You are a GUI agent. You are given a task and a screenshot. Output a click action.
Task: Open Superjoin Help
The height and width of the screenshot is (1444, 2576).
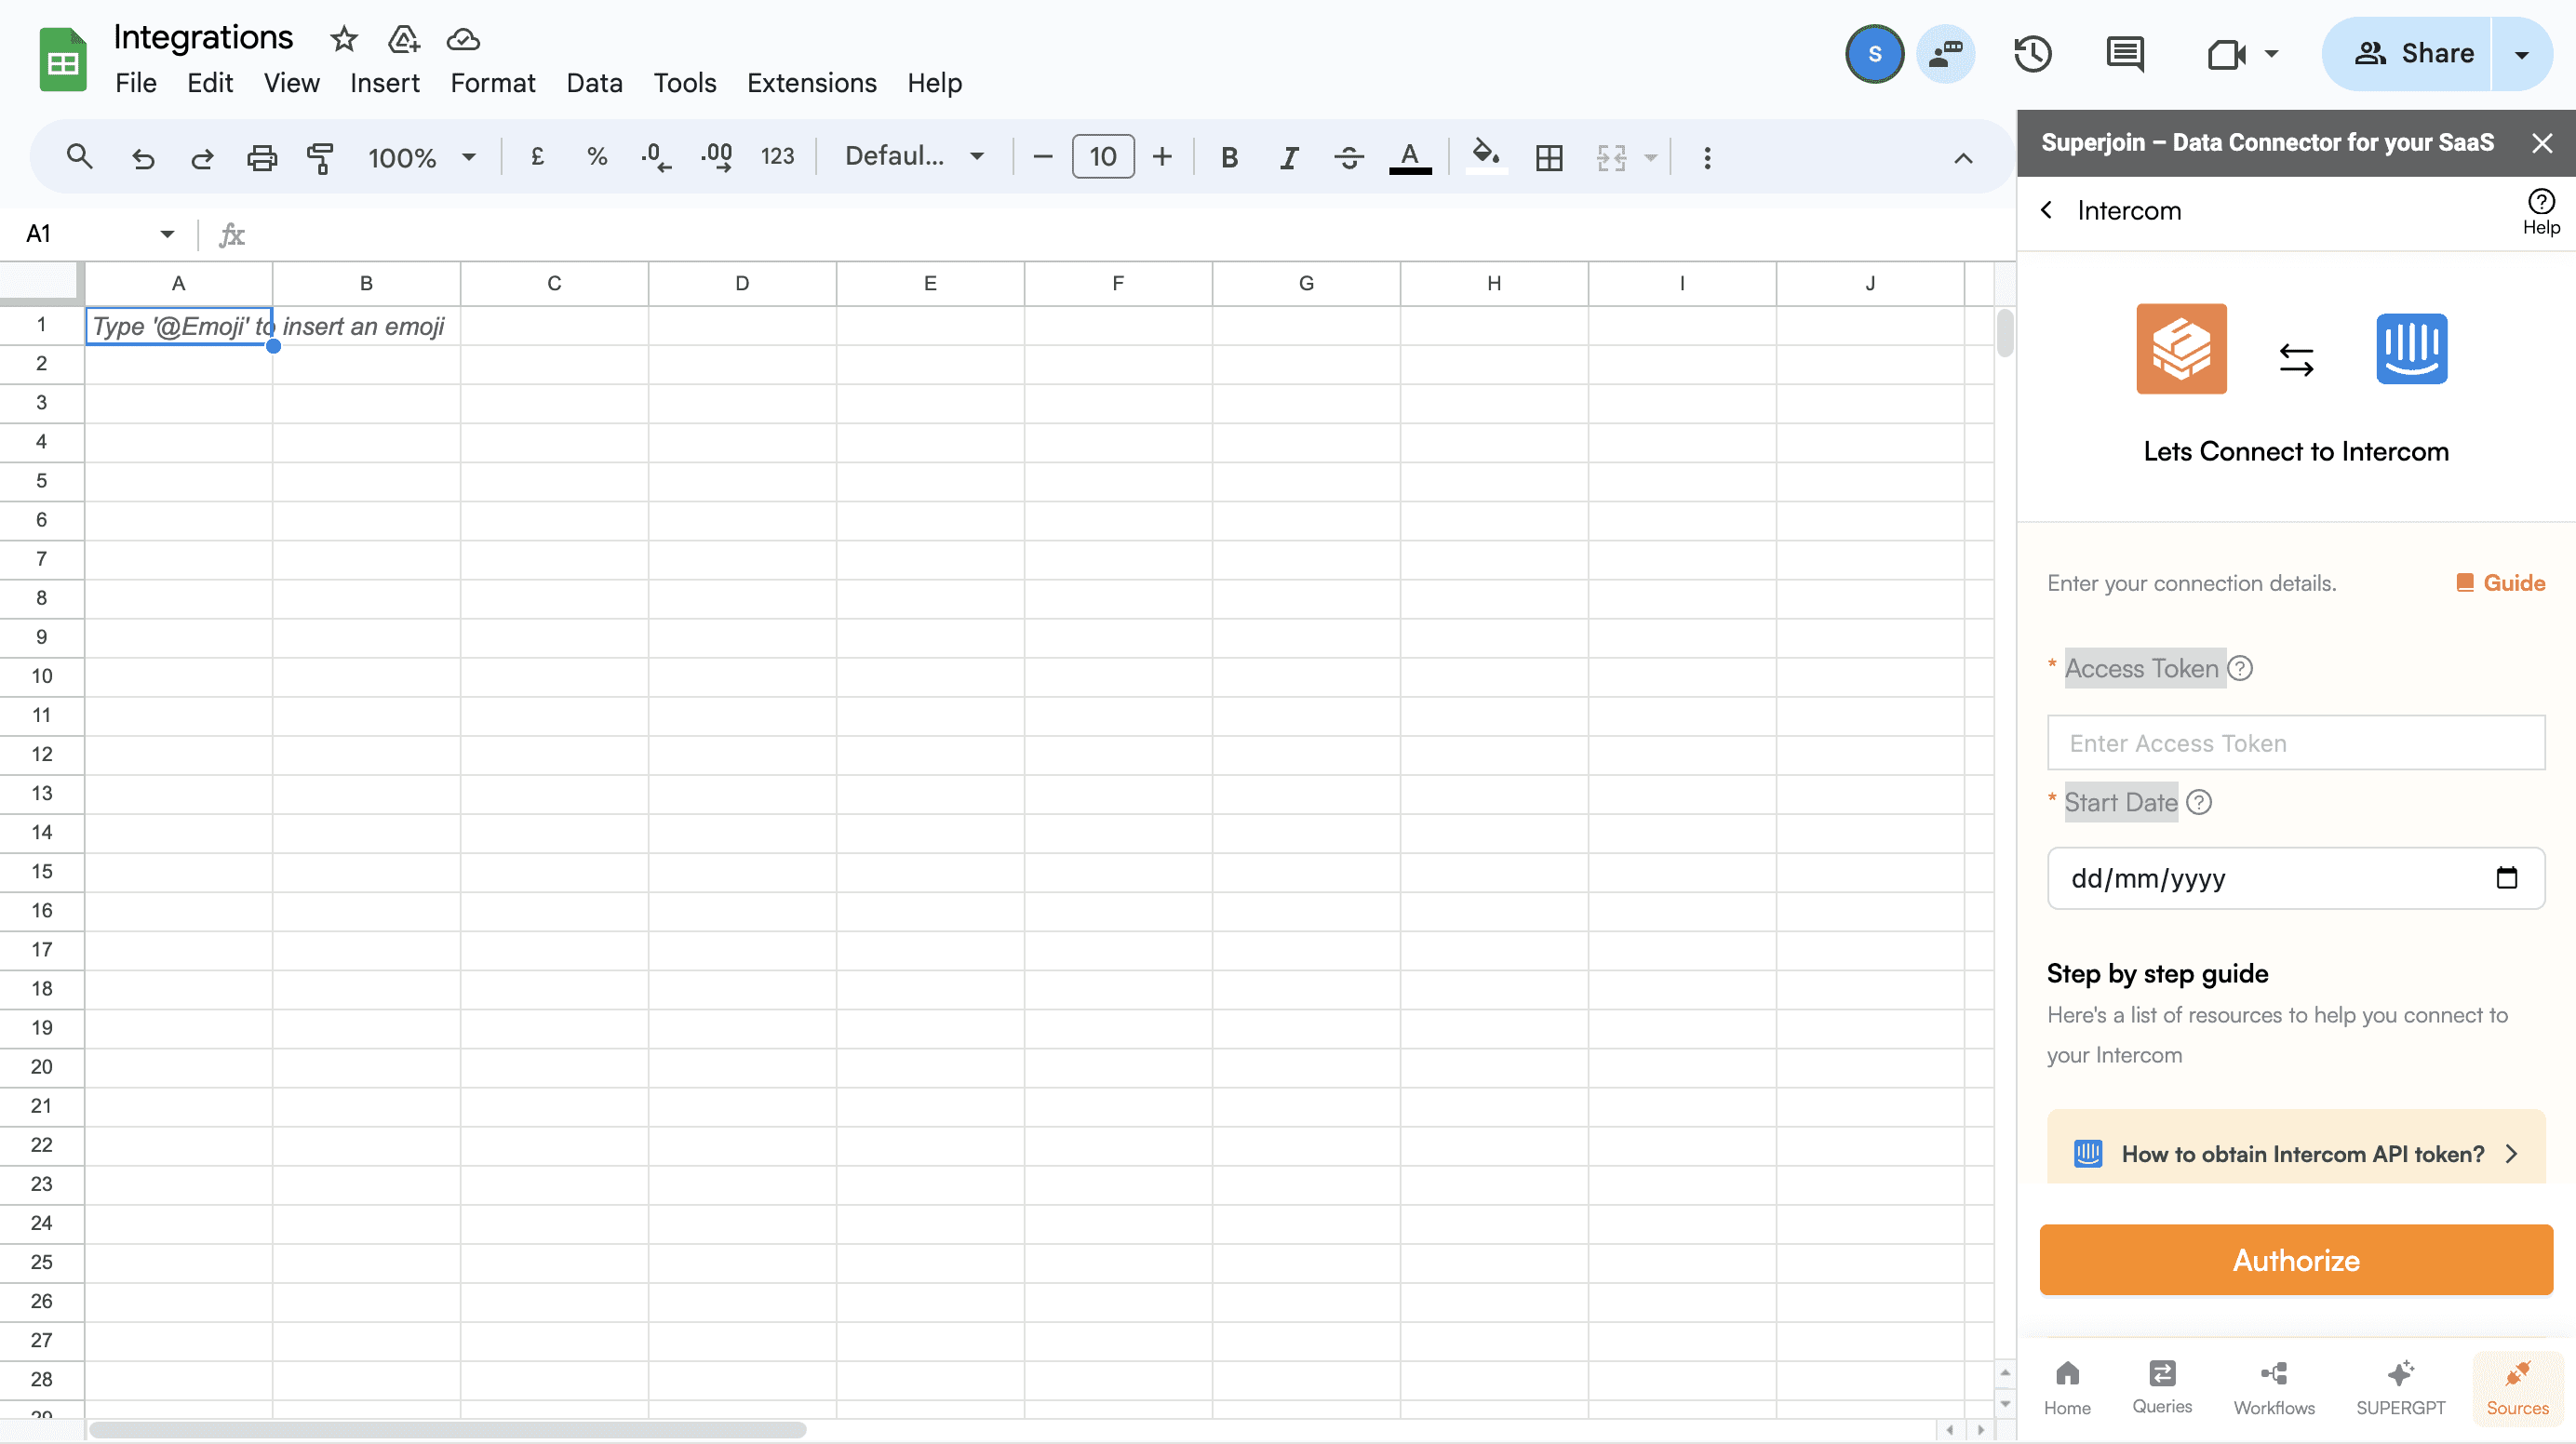point(2540,211)
